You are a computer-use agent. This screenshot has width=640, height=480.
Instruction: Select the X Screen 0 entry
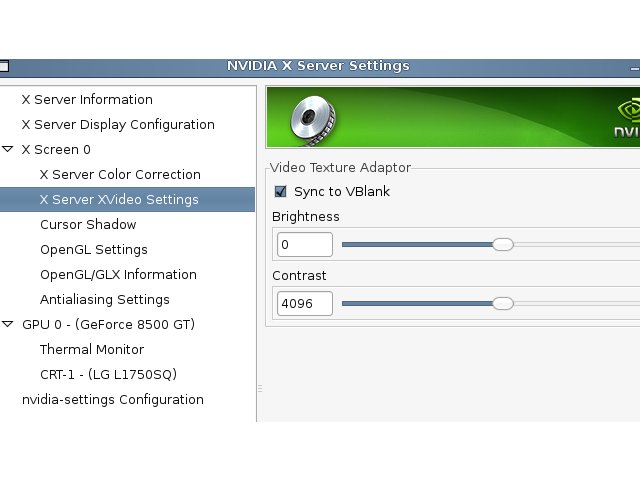point(56,150)
